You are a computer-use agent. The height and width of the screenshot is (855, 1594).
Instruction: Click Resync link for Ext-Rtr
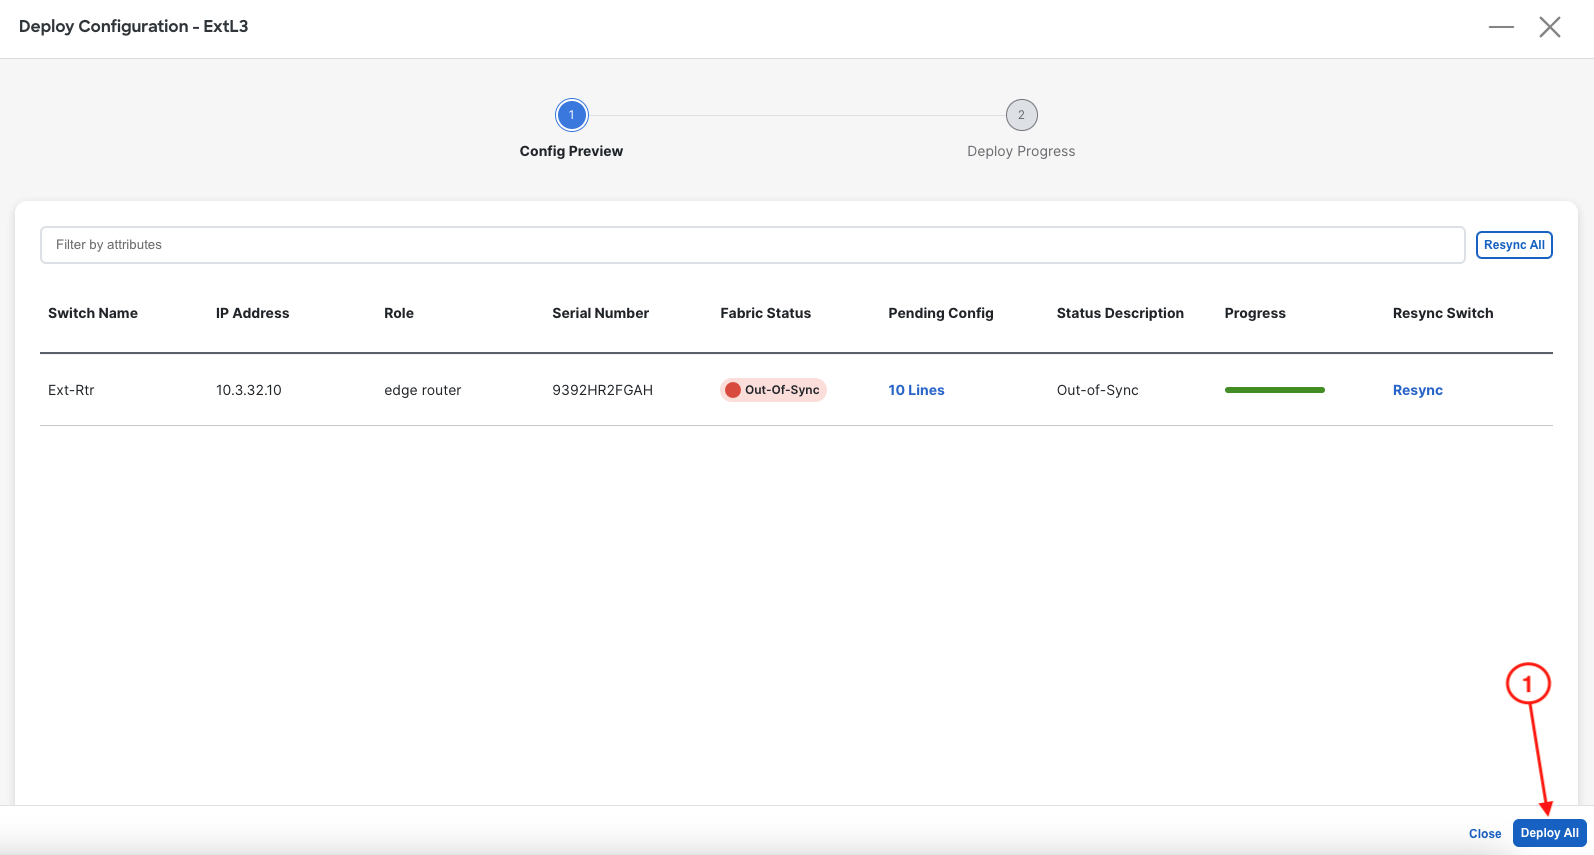click(1418, 390)
